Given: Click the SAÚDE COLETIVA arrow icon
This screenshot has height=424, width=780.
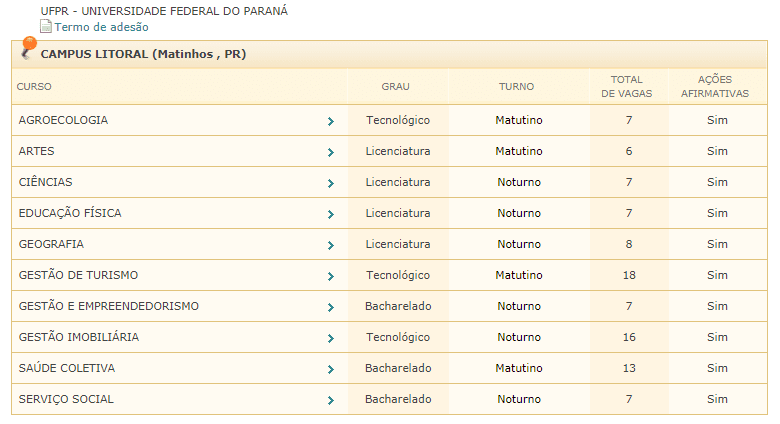Looking at the screenshot, I should (x=331, y=369).
